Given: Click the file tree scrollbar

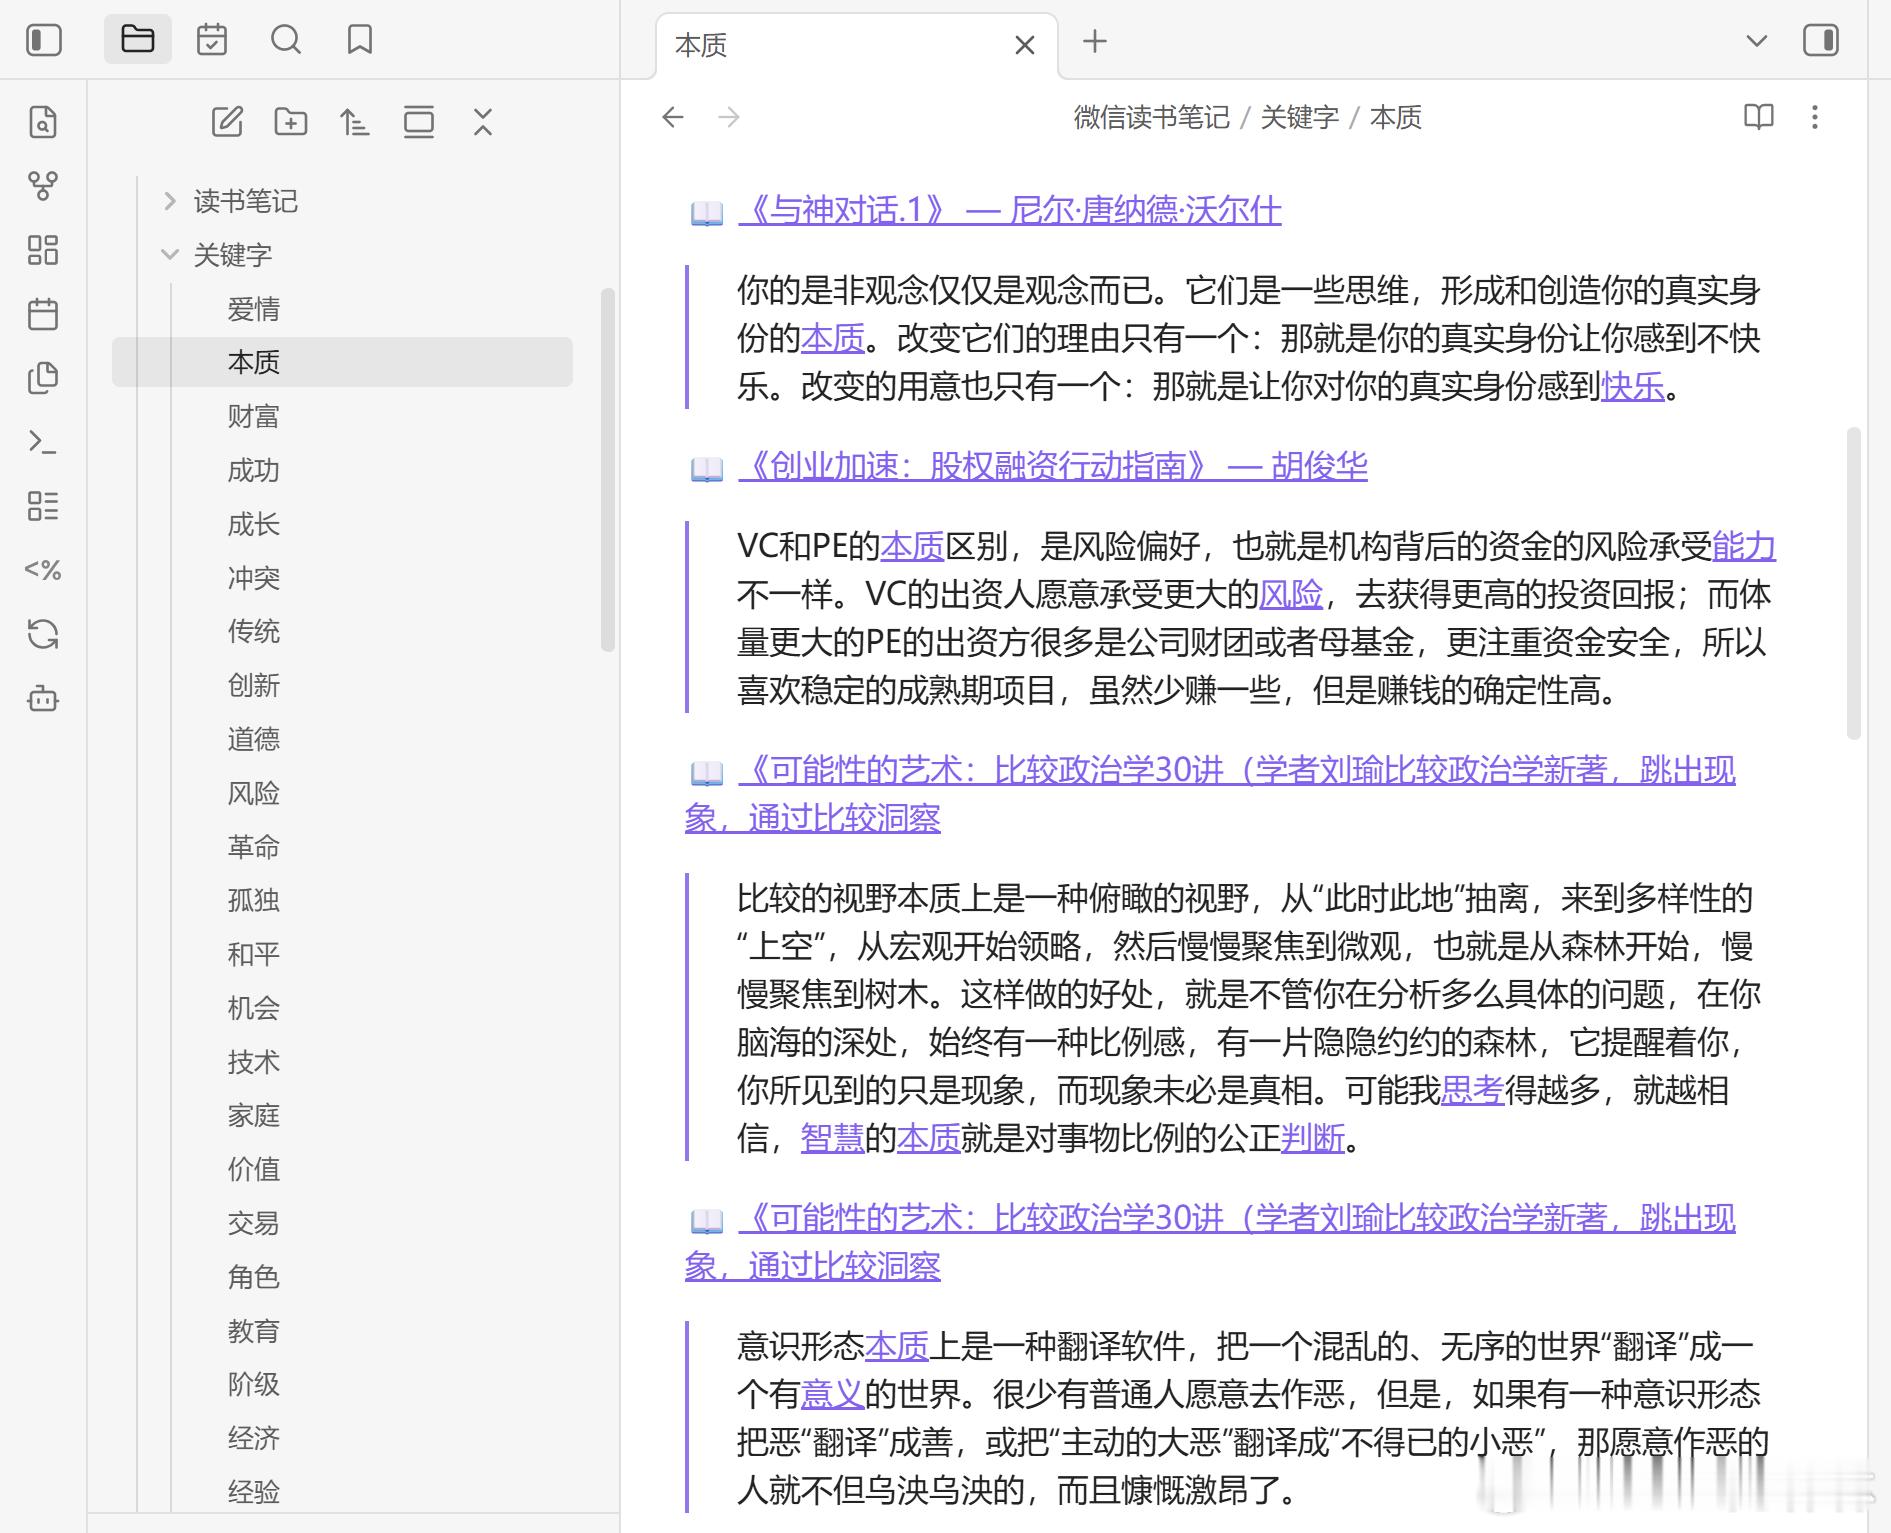Looking at the screenshot, I should coord(607,470).
